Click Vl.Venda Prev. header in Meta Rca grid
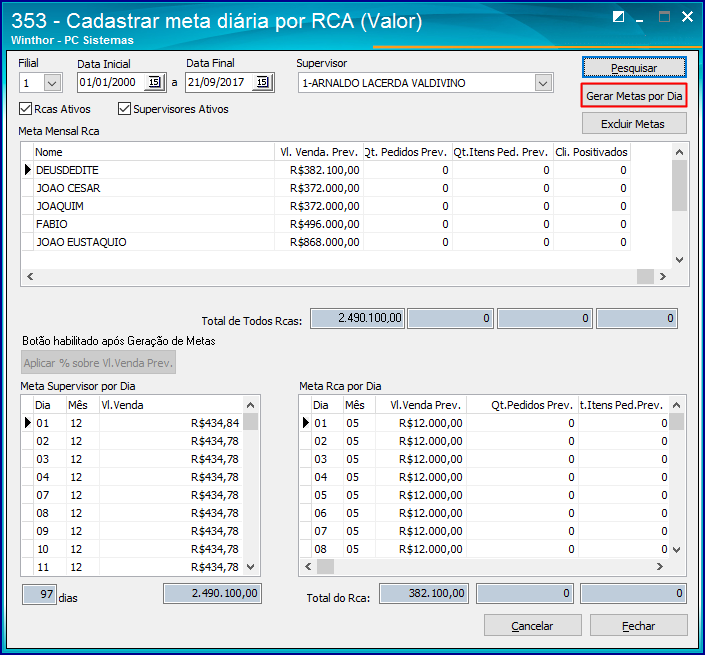This screenshot has height=655, width=705. (421, 405)
